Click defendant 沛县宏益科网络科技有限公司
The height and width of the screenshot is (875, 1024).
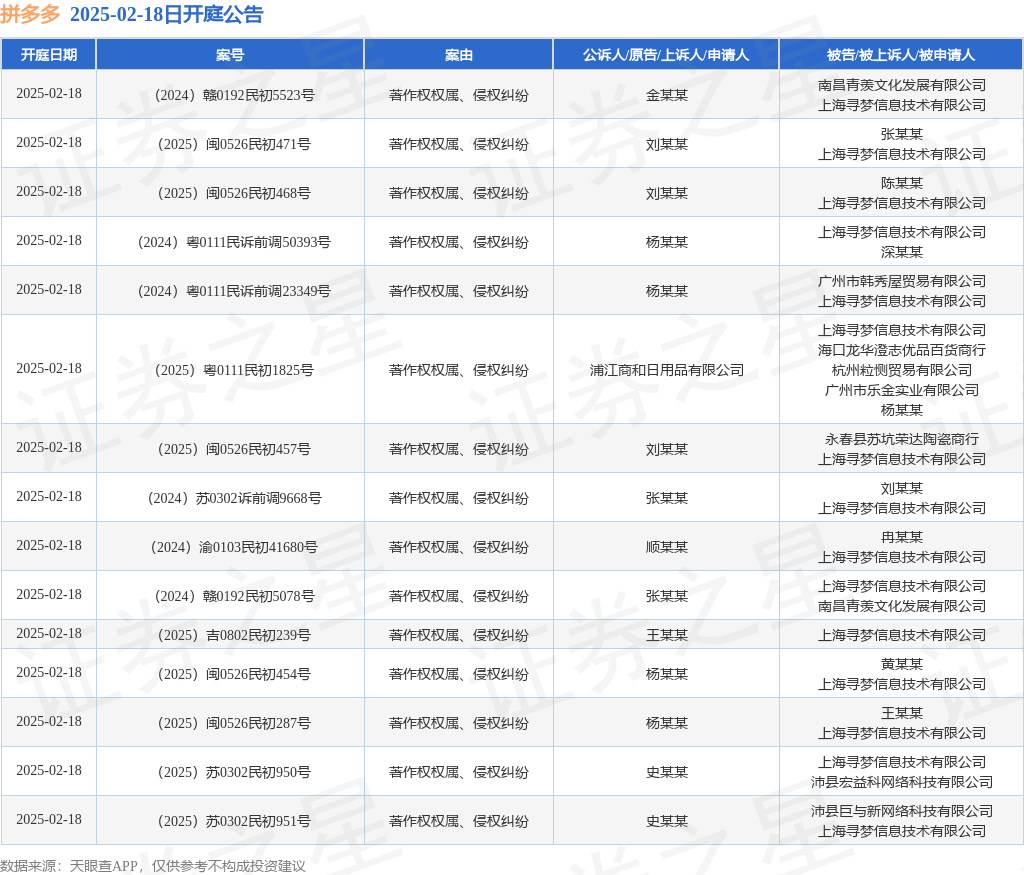(901, 782)
